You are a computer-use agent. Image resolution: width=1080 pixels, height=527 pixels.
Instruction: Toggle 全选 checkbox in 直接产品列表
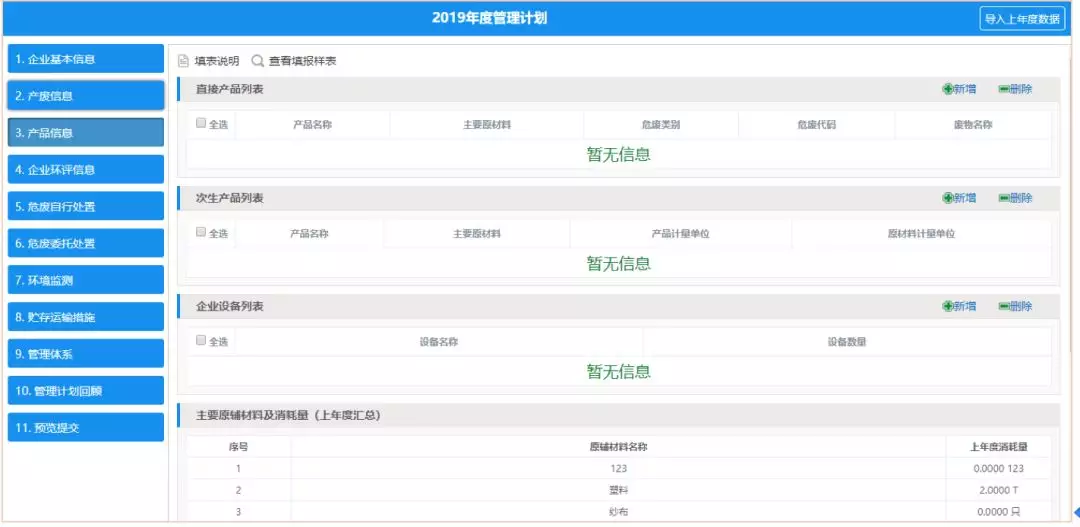point(201,123)
